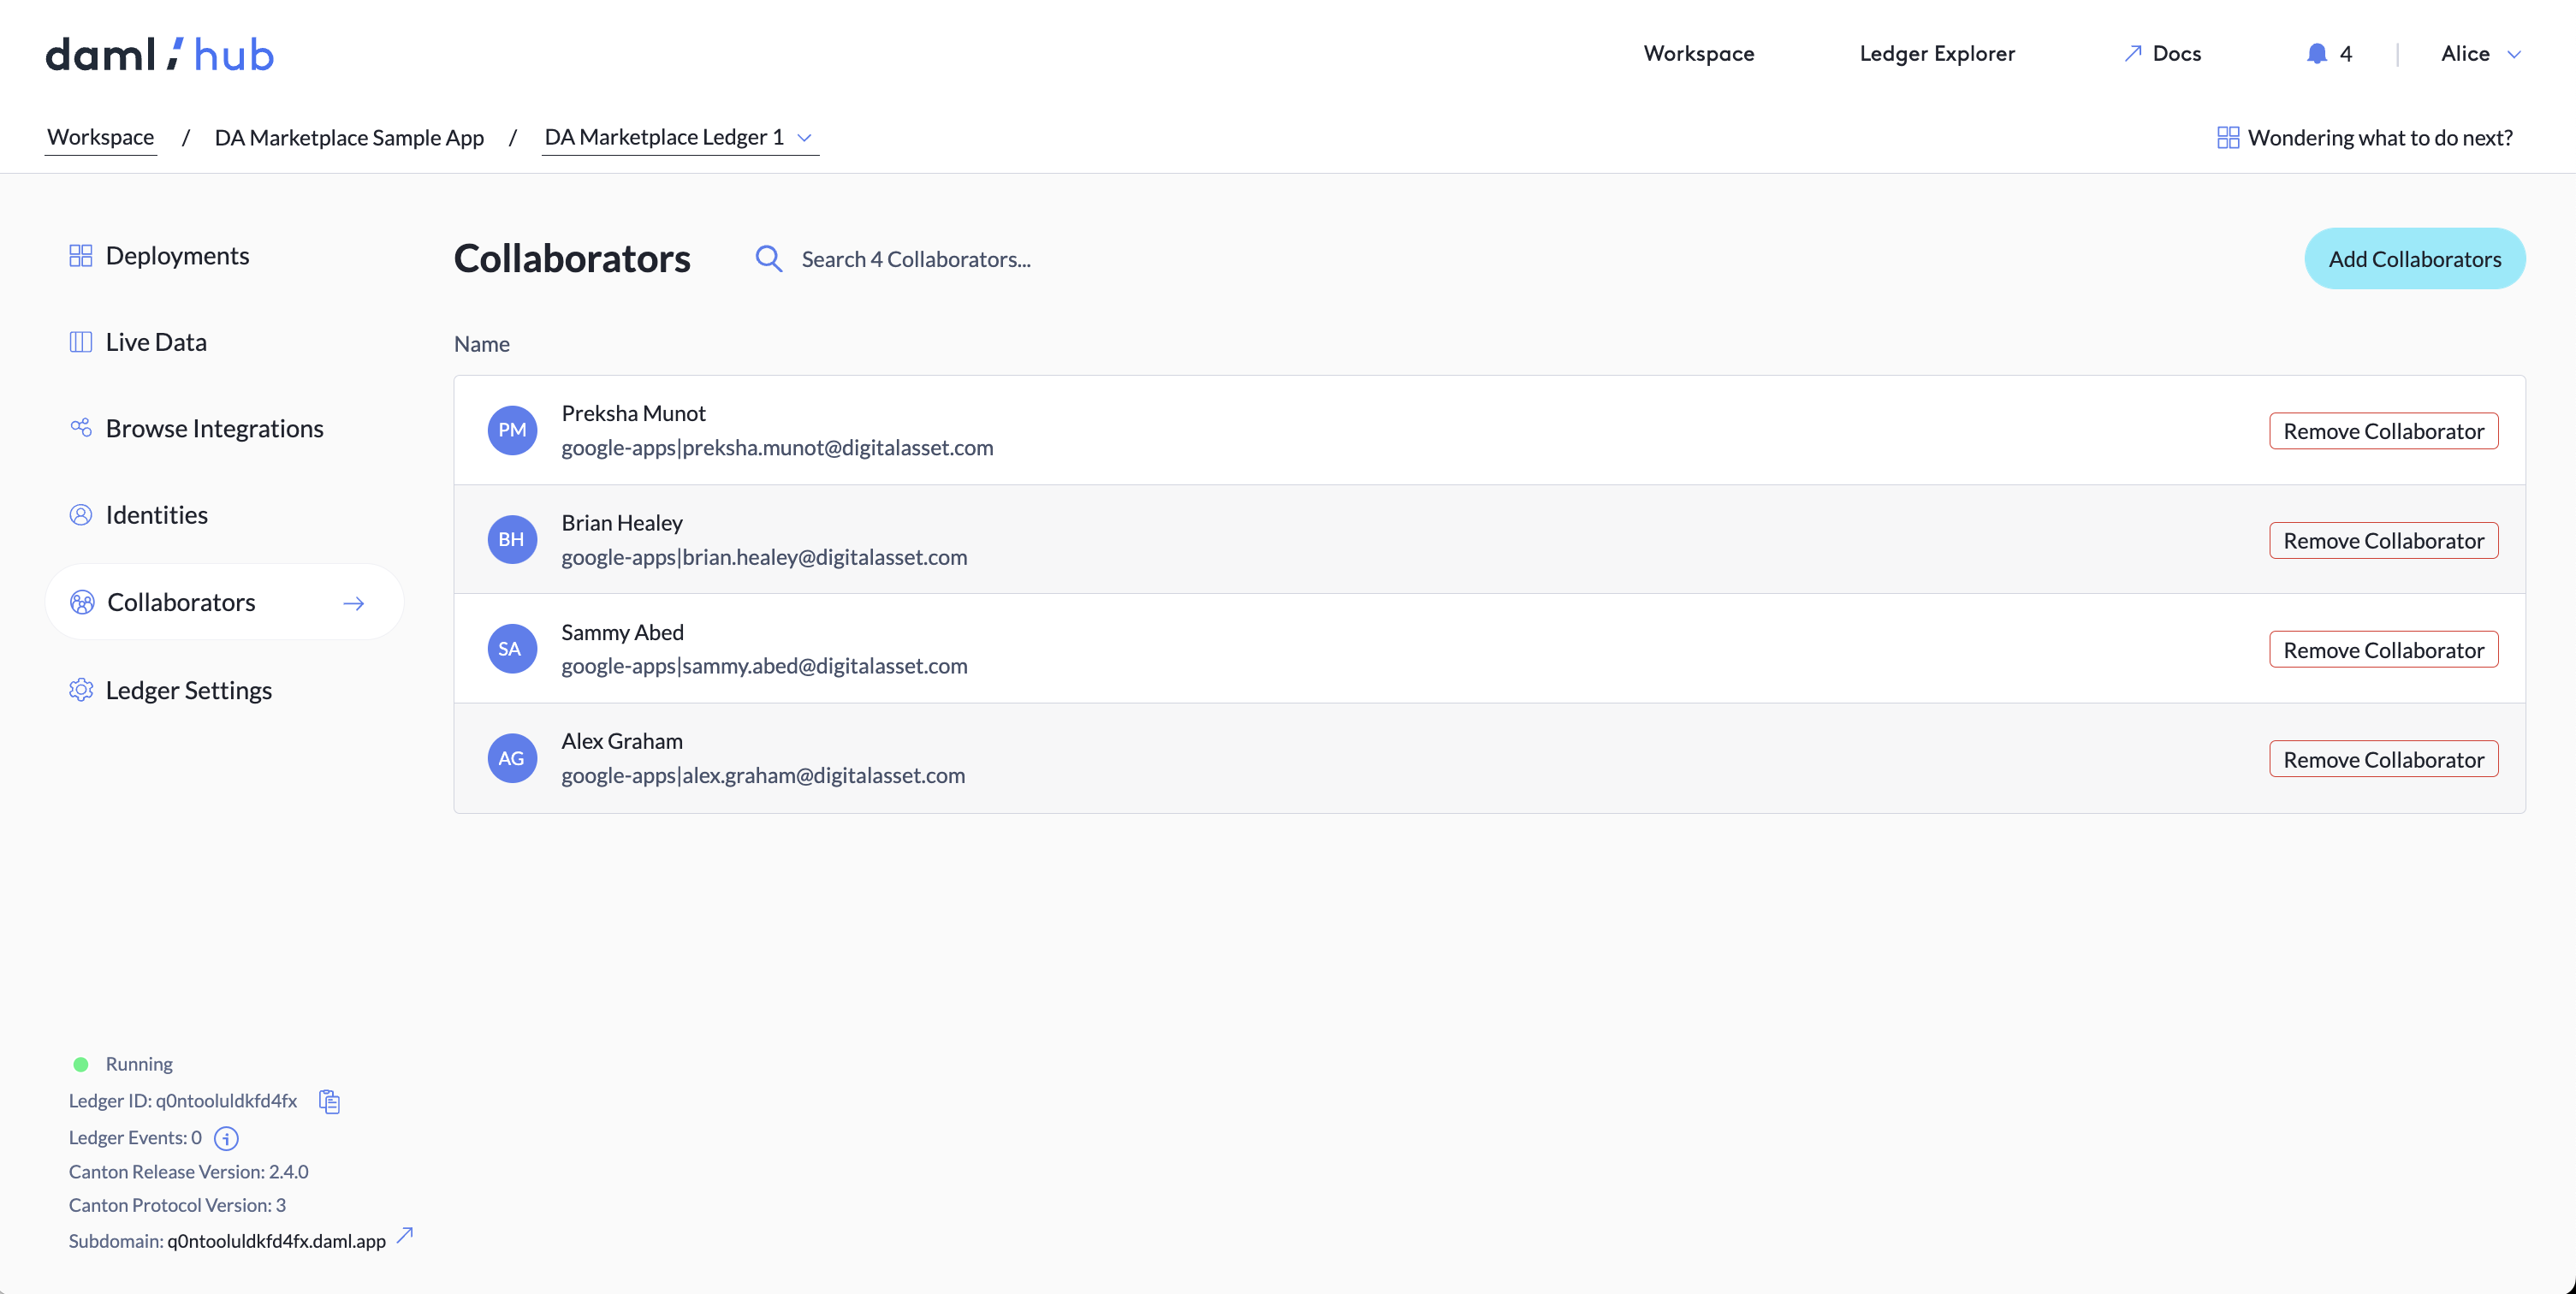The width and height of the screenshot is (2576, 1294).
Task: Click the arrow inside the Collaborators entry
Action: click(x=353, y=603)
